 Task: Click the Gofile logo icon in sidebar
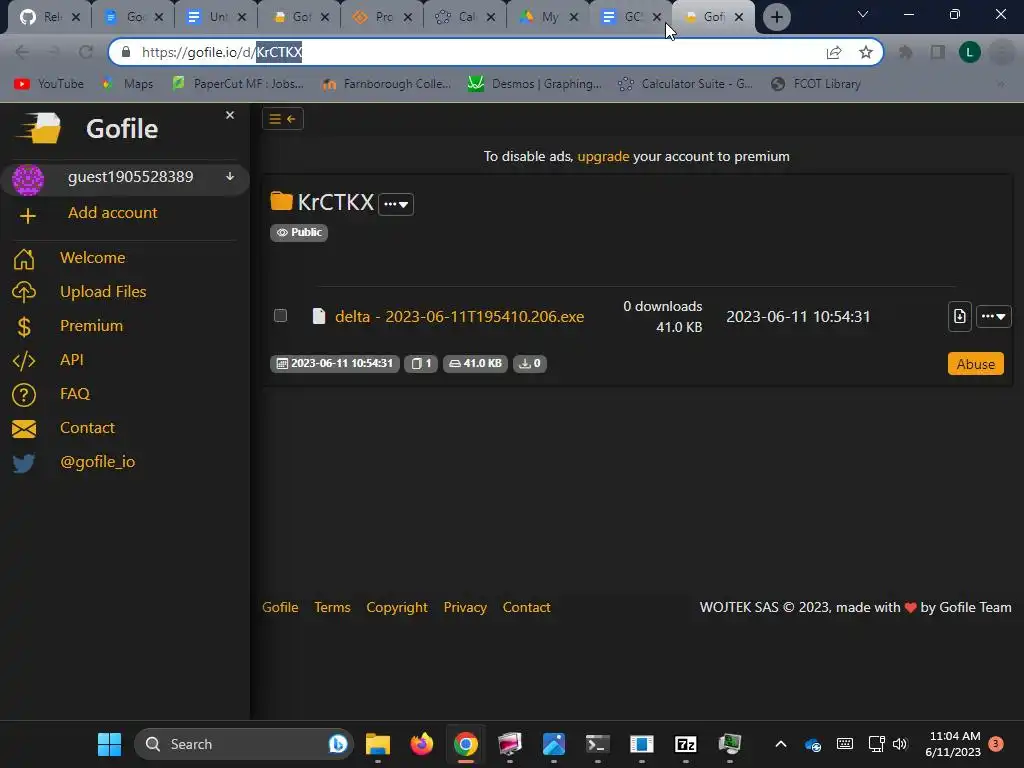(x=39, y=127)
